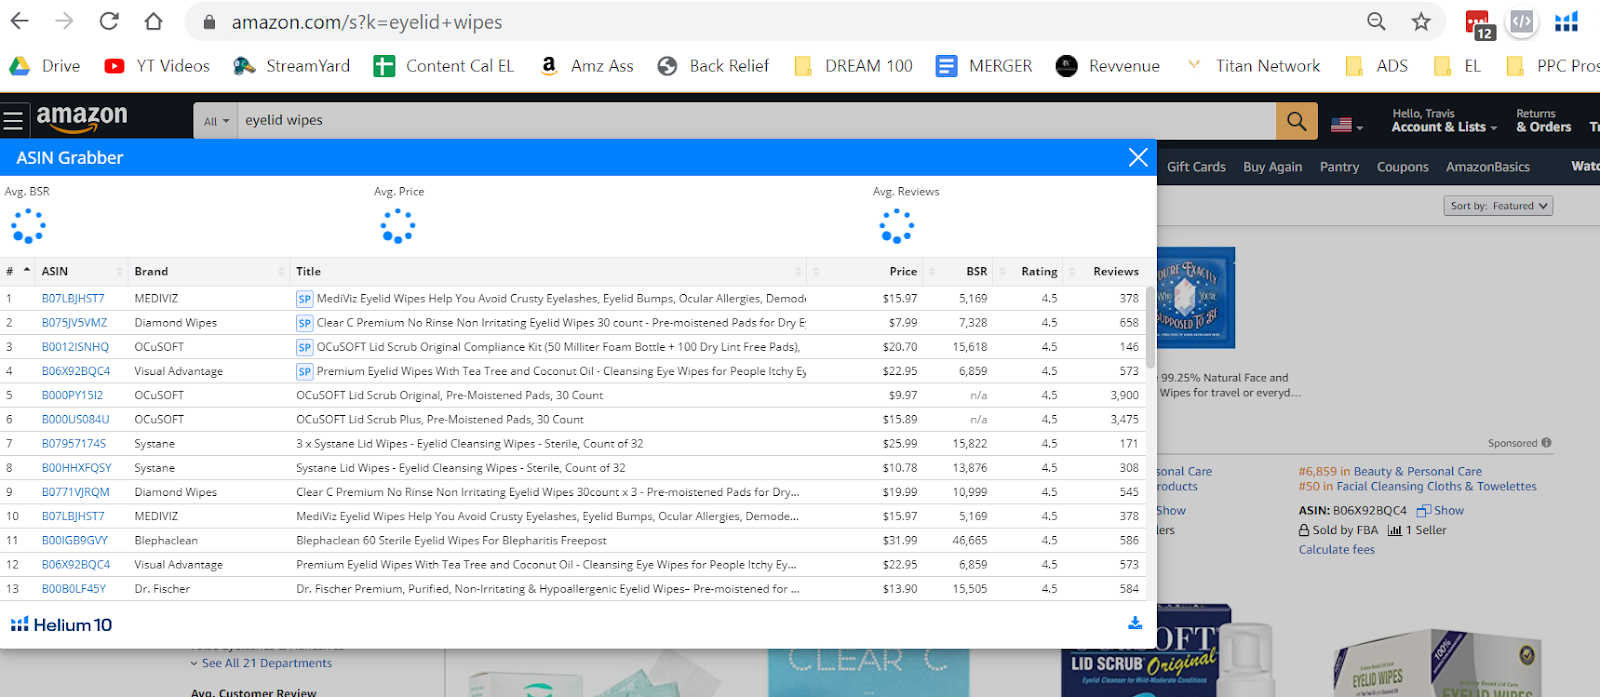This screenshot has height=697, width=1600.
Task: Select the Blephaclean 60 Sterile Eyelid Wipes title
Action: click(x=451, y=541)
